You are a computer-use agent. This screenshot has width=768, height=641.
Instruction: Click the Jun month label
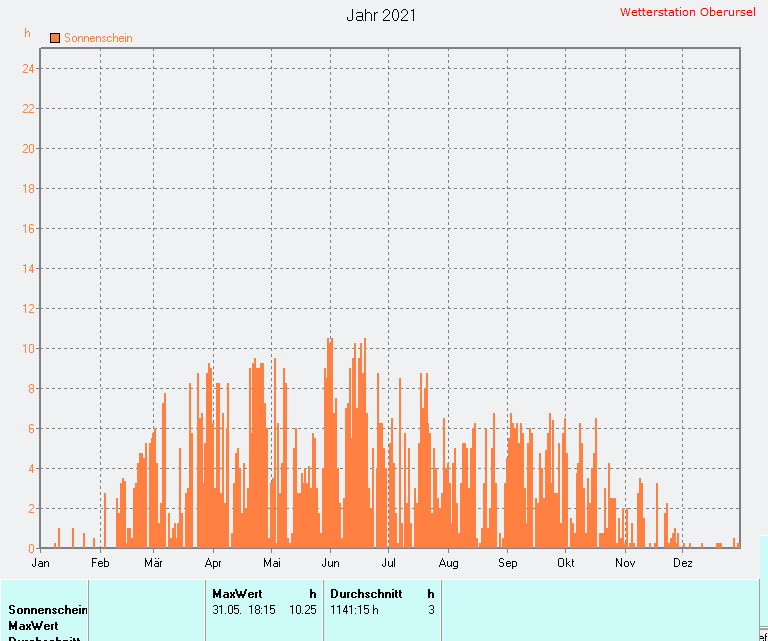point(331,563)
